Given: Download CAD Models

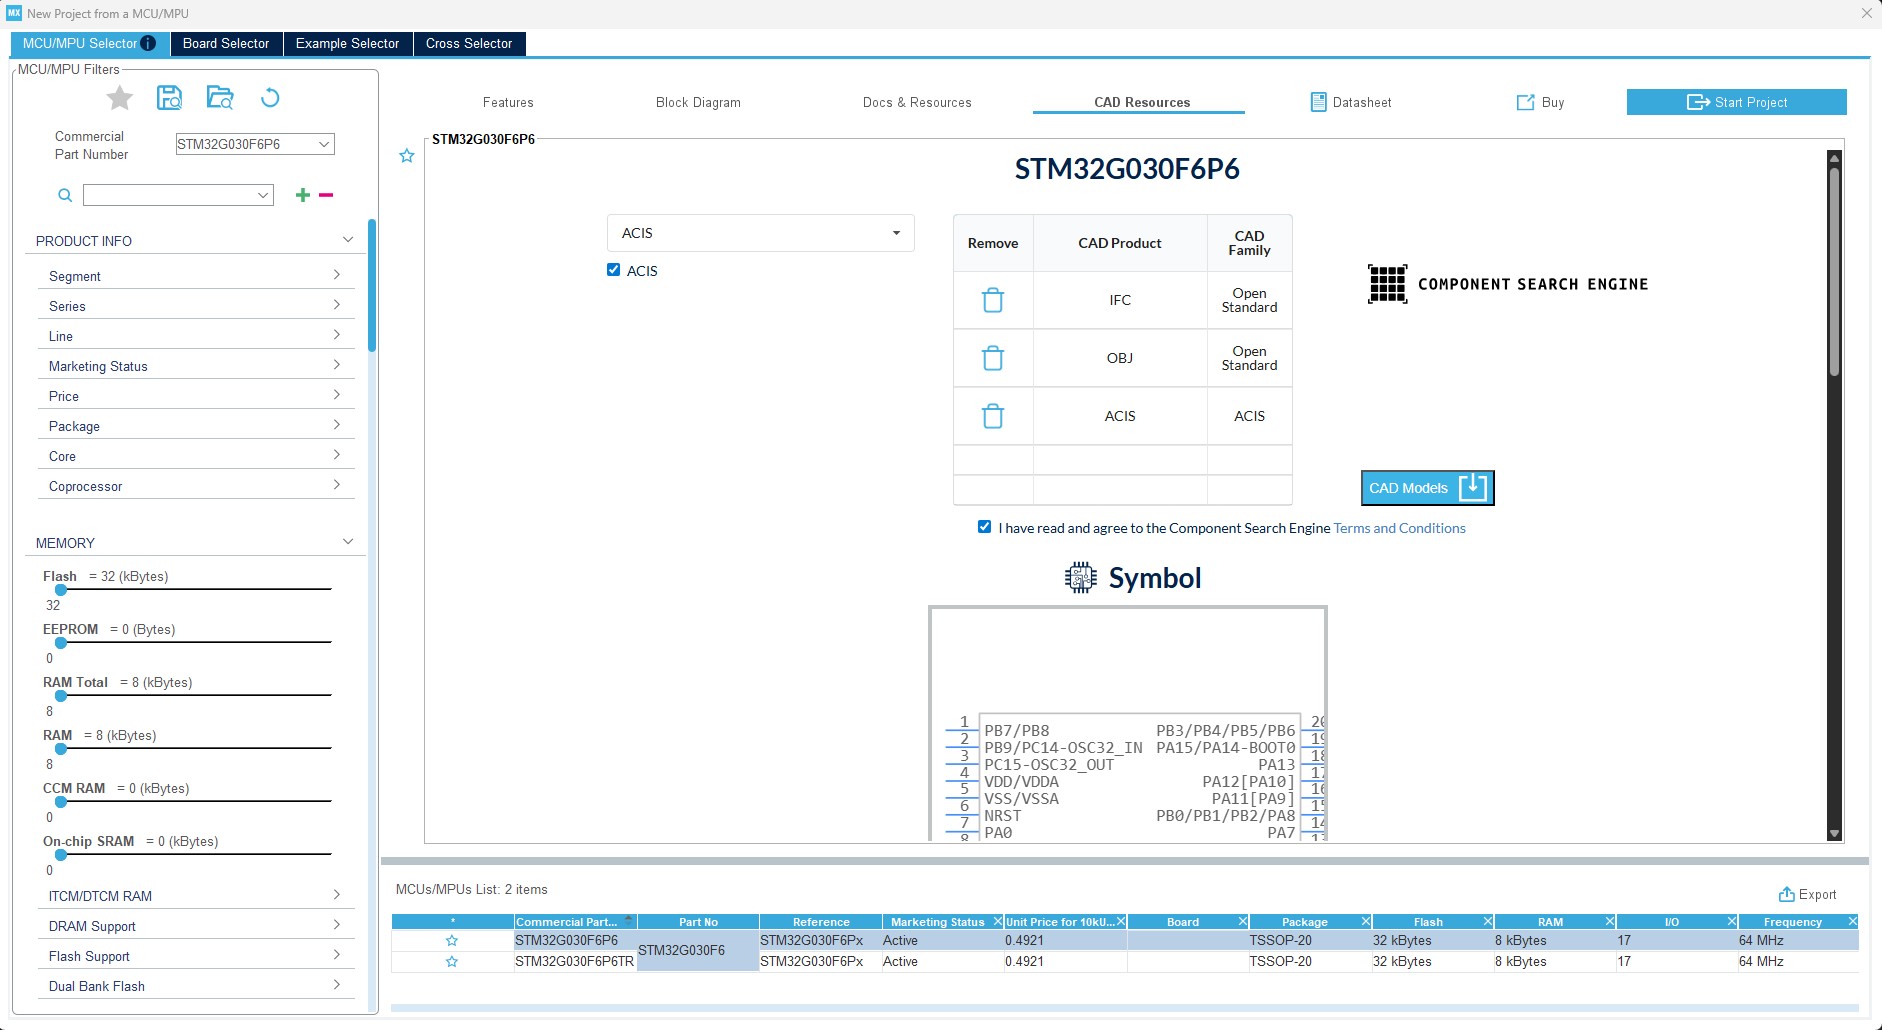Looking at the screenshot, I should coord(1428,488).
